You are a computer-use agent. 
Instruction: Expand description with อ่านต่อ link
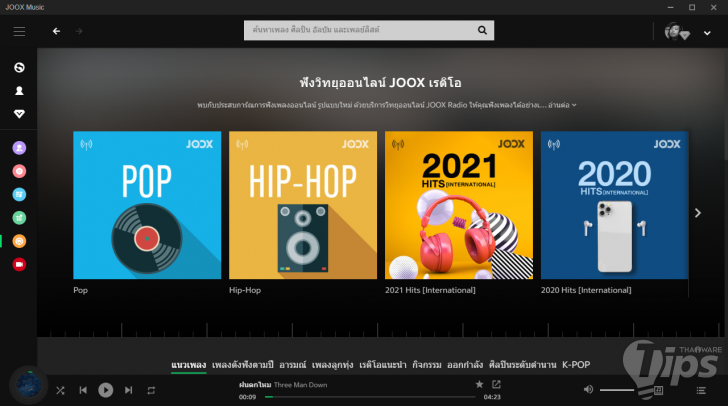[562, 105]
